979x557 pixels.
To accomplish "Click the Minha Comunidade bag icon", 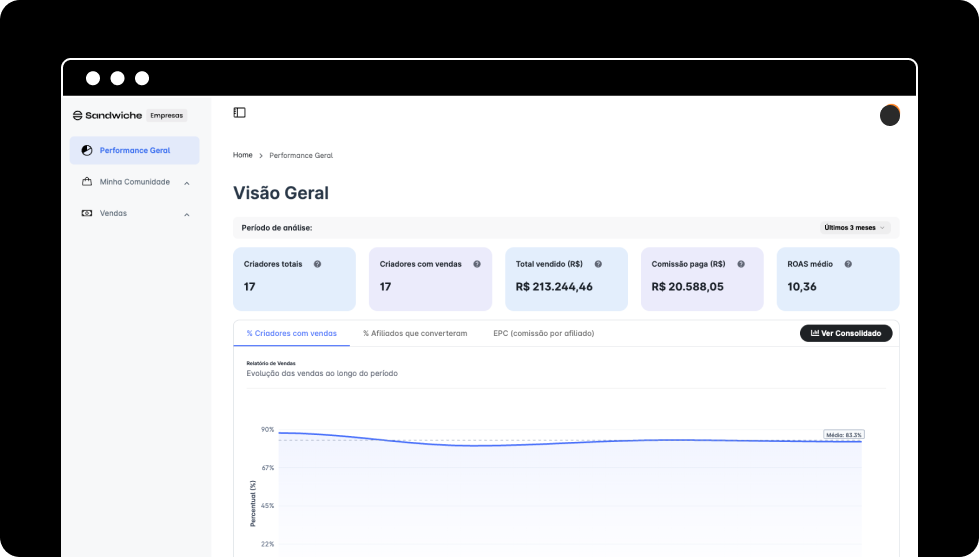I will 87,182.
